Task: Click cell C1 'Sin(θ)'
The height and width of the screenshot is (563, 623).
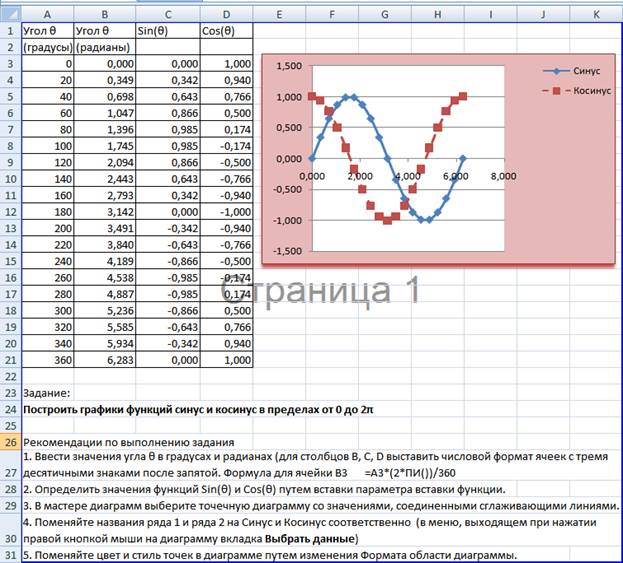Action: click(168, 31)
